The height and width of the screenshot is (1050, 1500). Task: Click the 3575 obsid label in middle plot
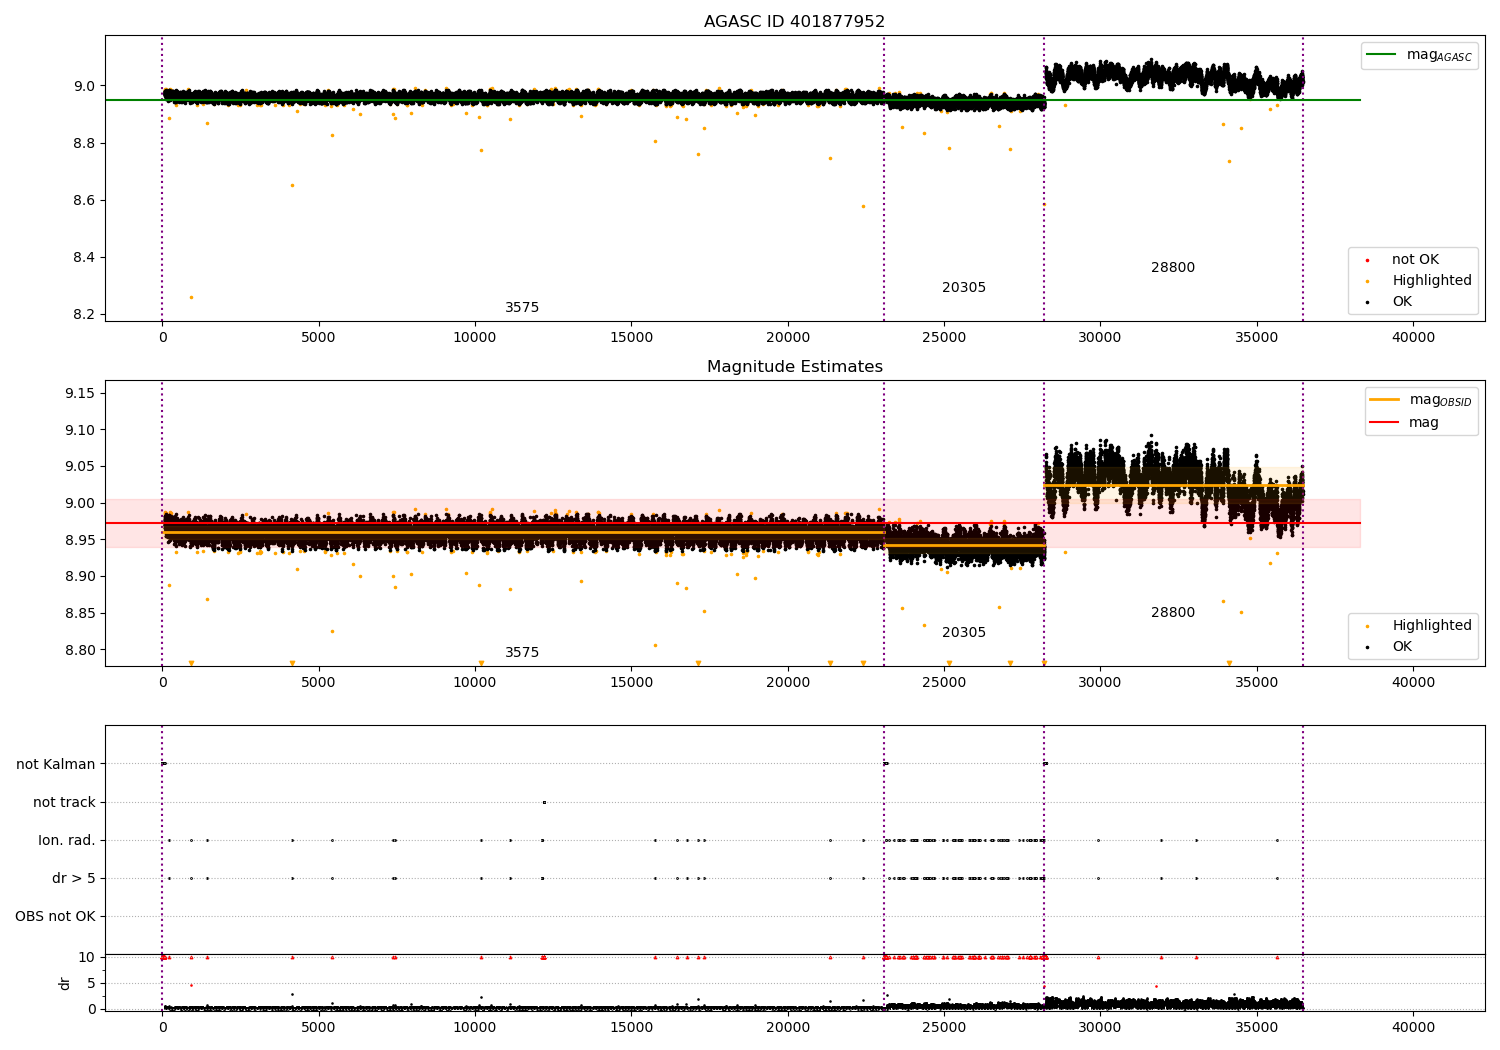click(x=522, y=653)
